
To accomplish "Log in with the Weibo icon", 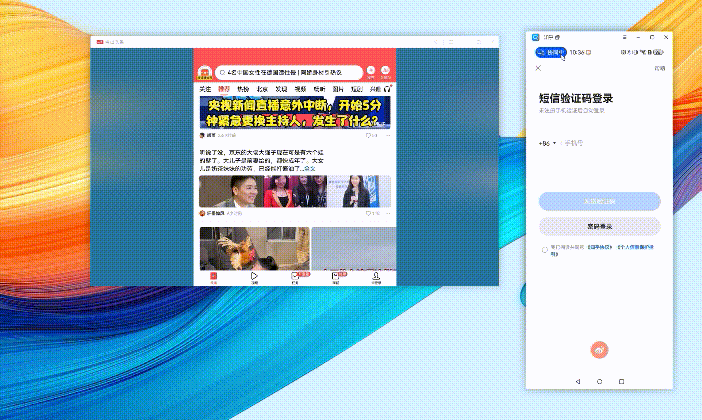I will (599, 350).
